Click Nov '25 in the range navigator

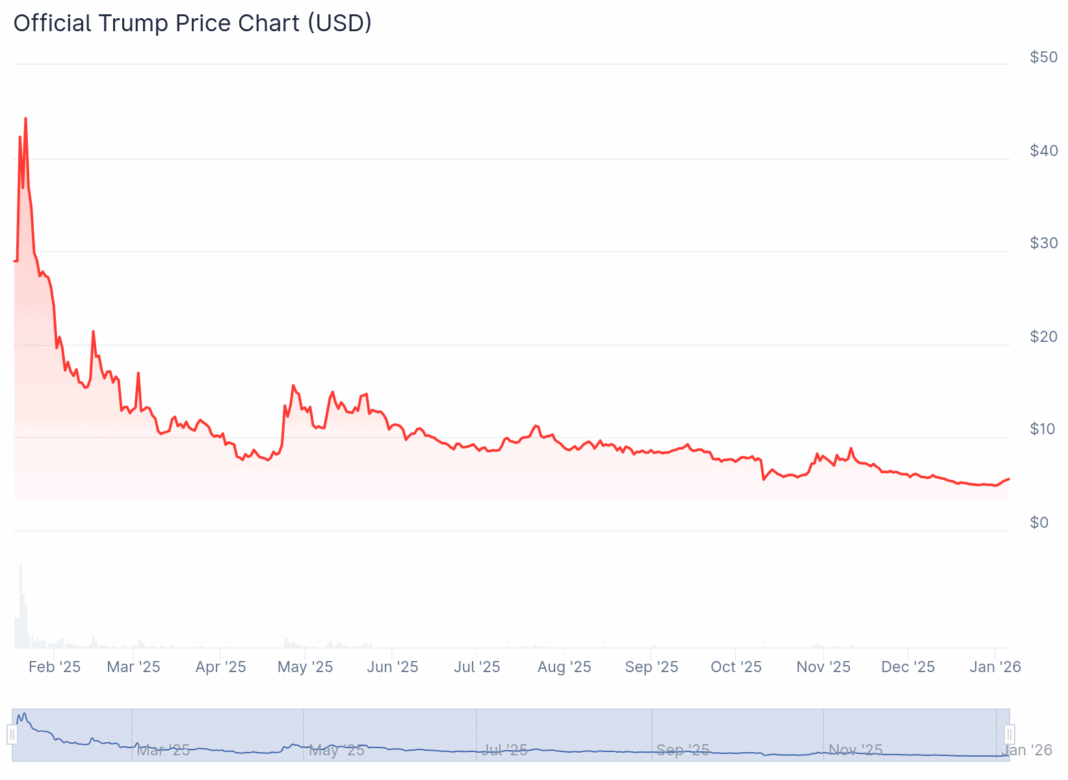856,749
